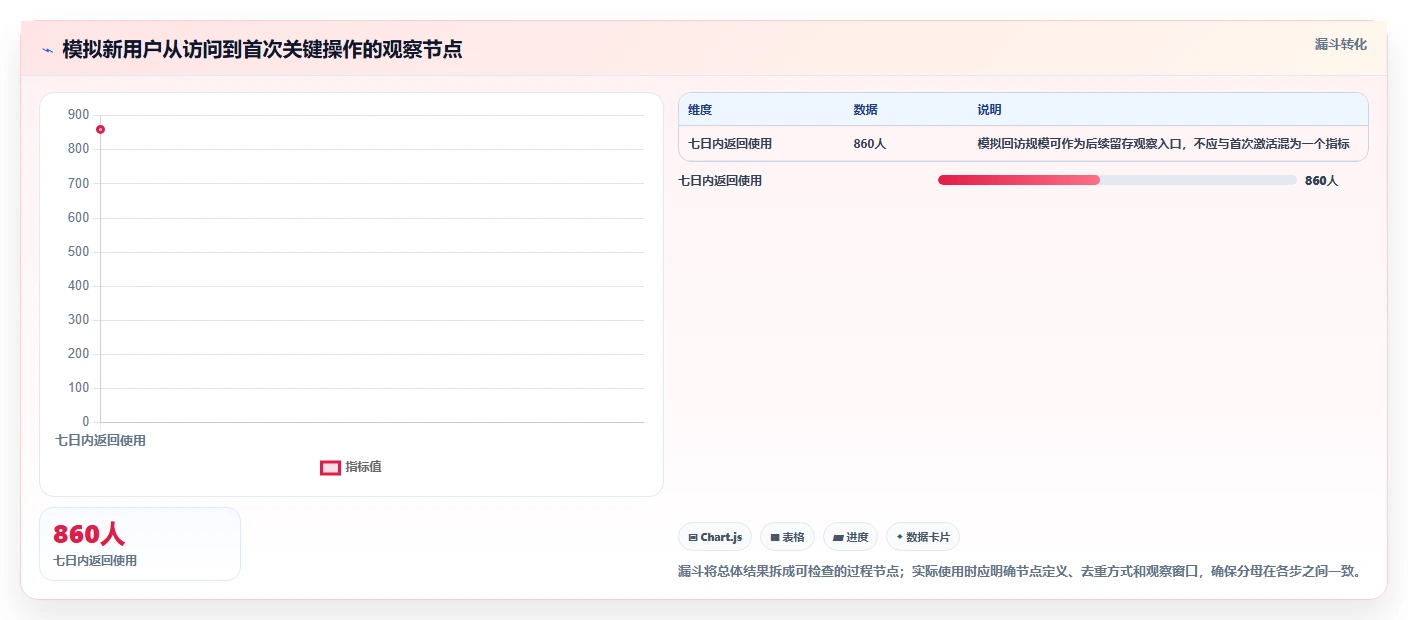
Task: Select the 进度 tag chip
Action: pyautogui.click(x=850, y=537)
